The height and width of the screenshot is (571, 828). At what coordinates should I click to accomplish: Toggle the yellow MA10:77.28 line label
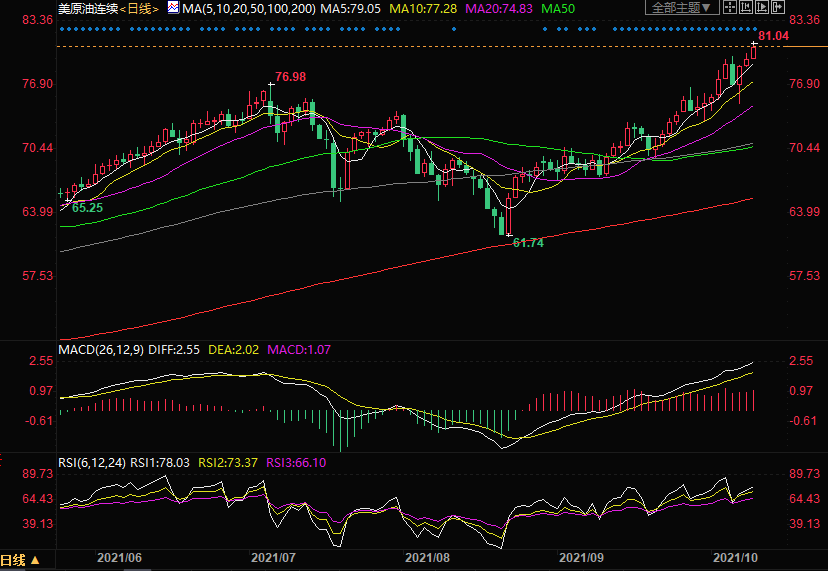point(425,8)
